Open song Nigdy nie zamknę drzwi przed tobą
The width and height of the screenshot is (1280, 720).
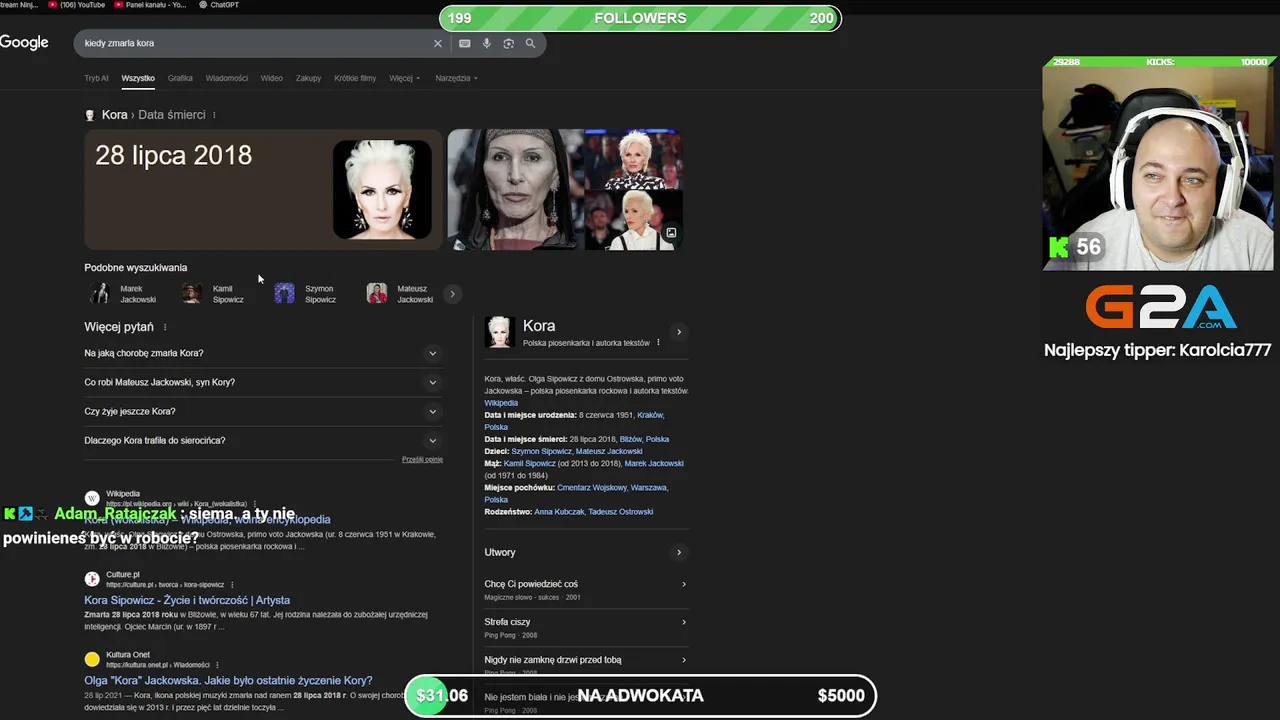(x=586, y=664)
